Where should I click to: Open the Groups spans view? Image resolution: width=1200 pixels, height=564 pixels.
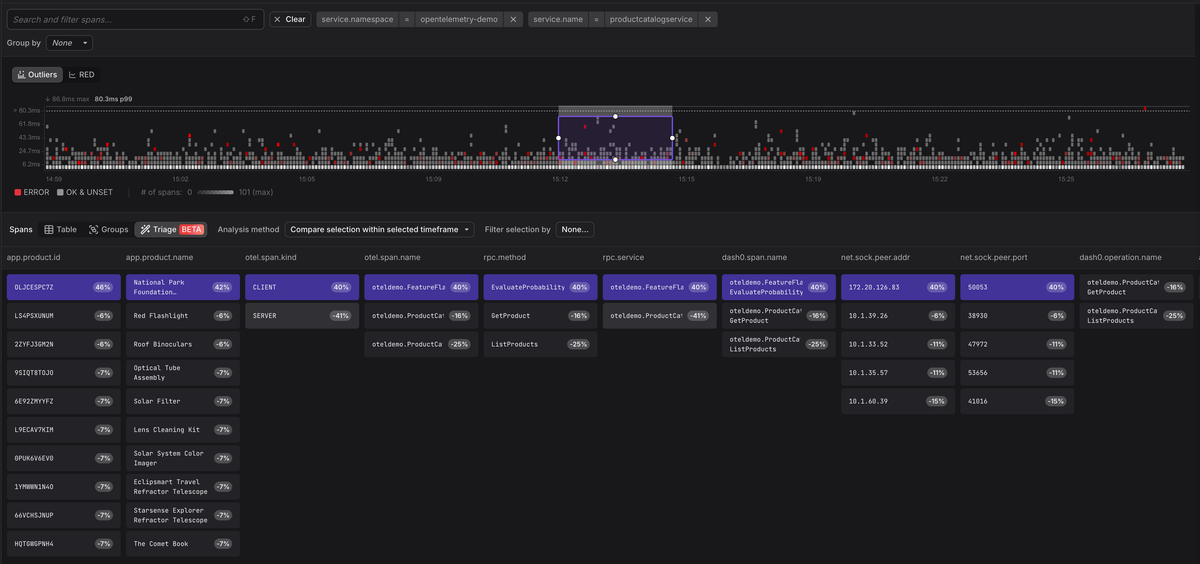(108, 229)
